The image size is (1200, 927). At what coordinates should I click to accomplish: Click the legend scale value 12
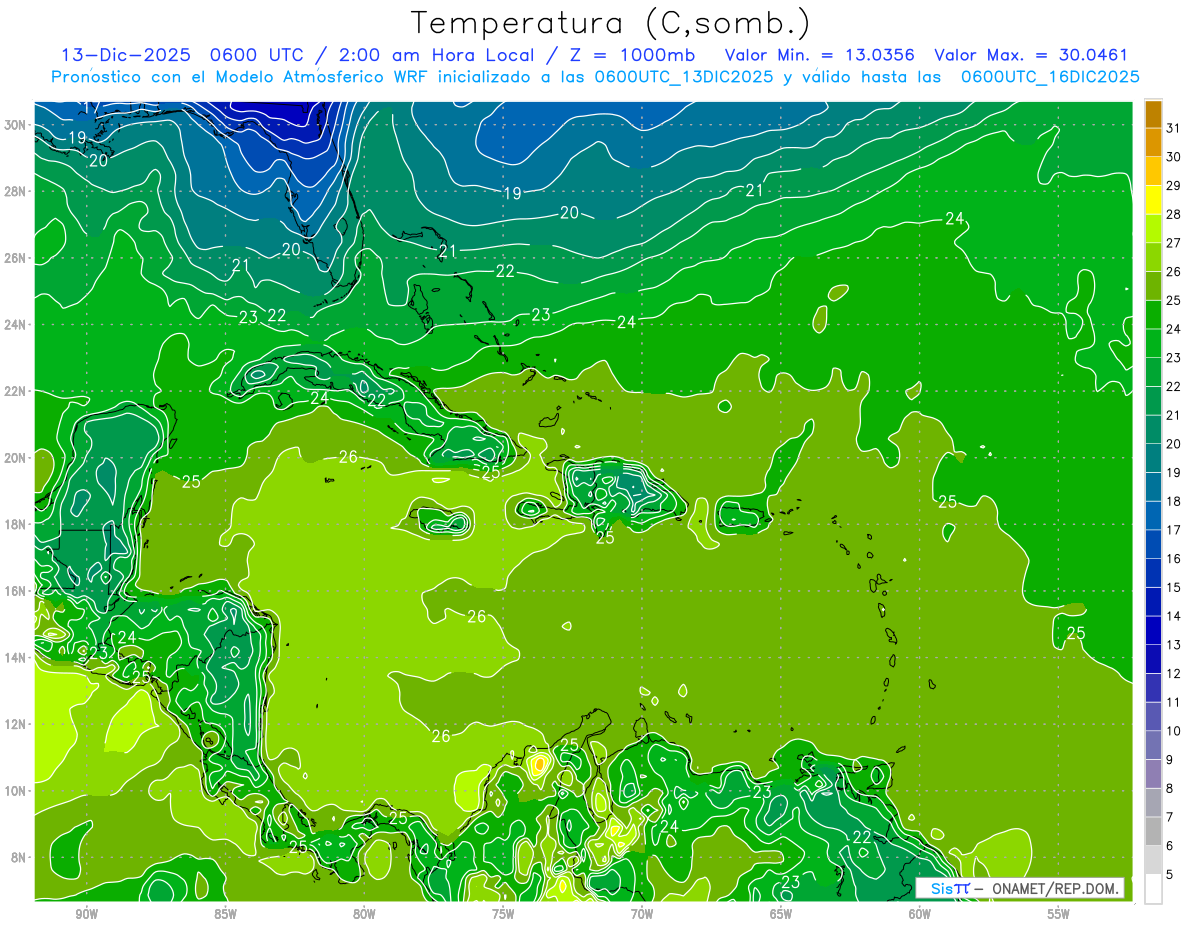click(x=1173, y=673)
